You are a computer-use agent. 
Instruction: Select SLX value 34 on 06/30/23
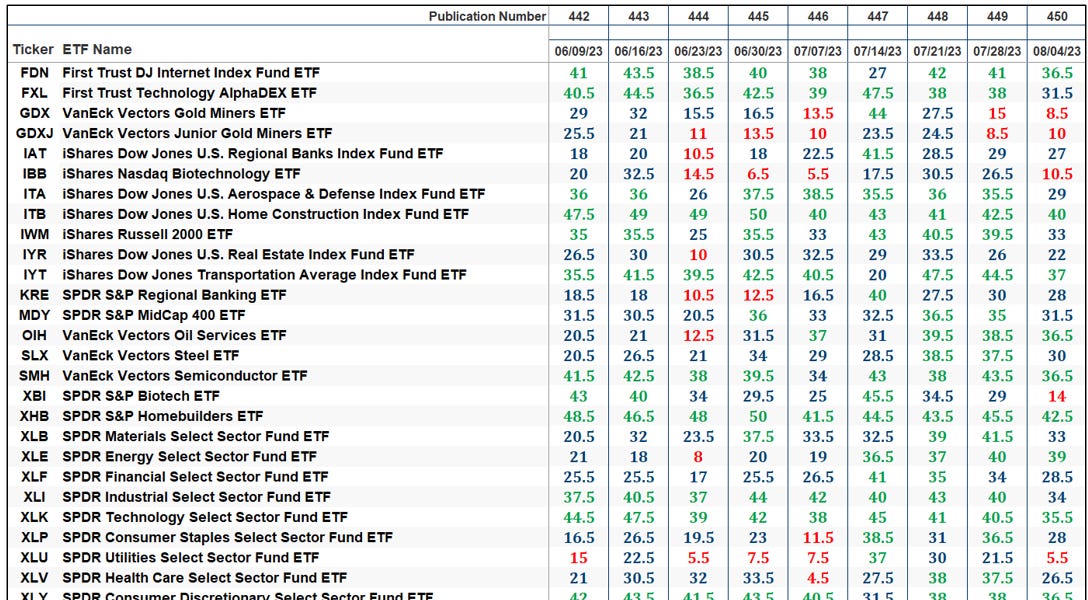758,355
